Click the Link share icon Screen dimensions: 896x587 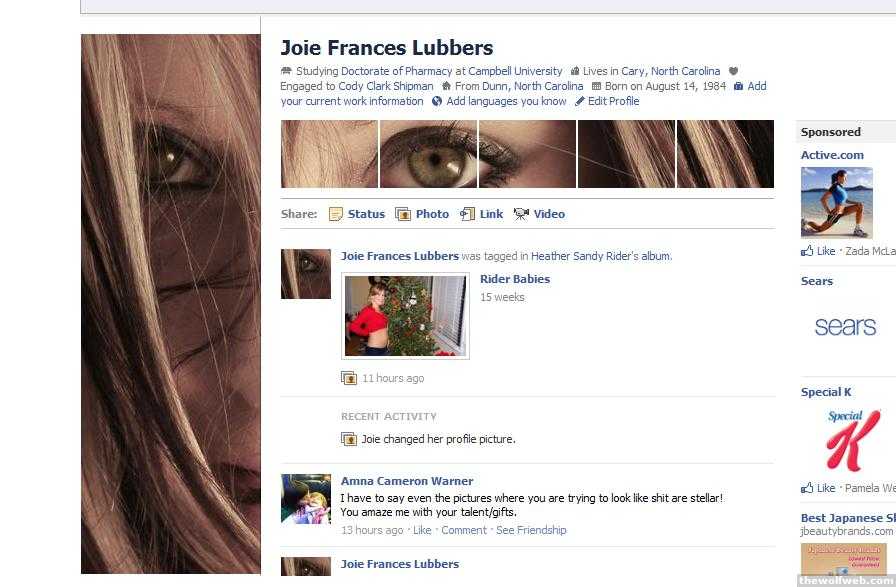(x=467, y=214)
